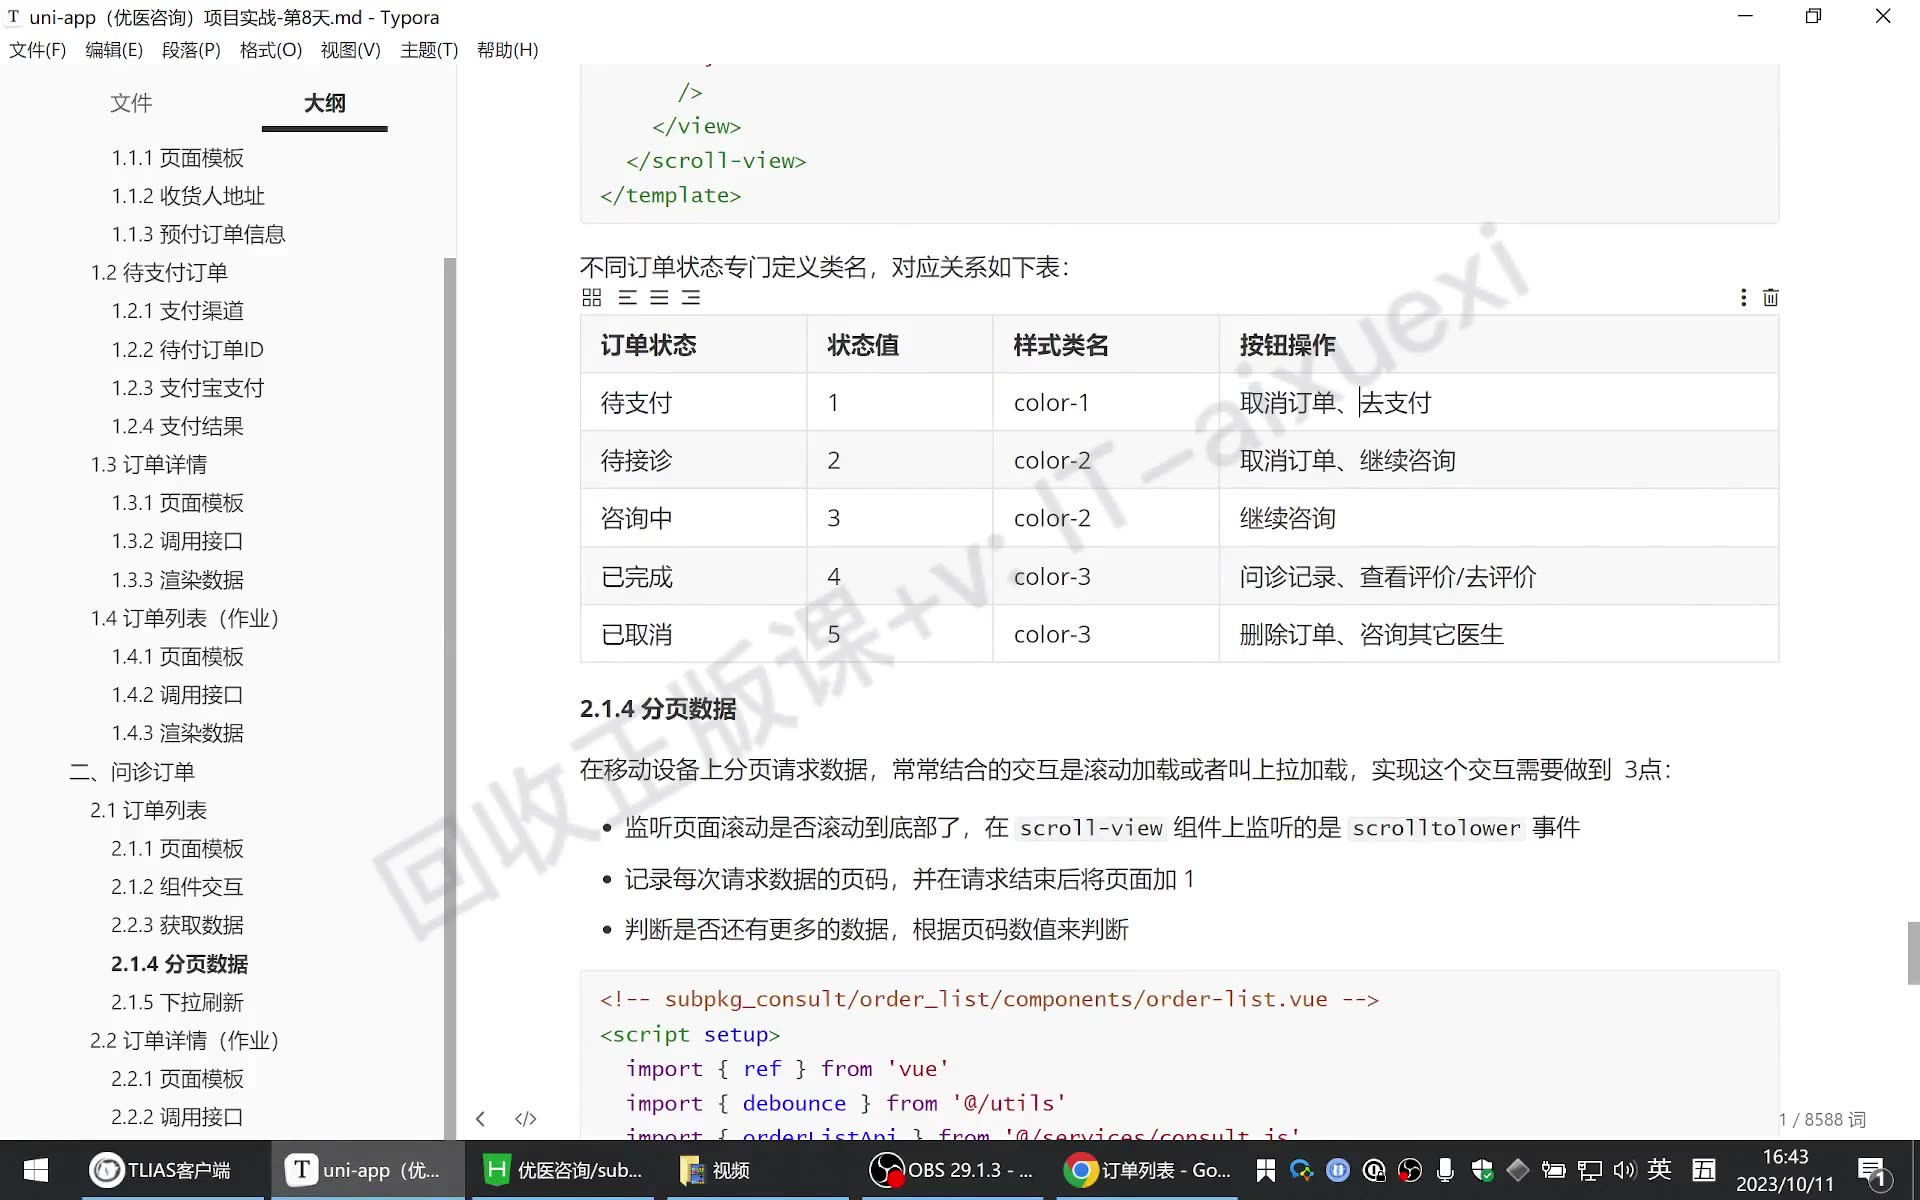Align table column left
The width and height of the screenshot is (1920, 1200).
pos(627,297)
